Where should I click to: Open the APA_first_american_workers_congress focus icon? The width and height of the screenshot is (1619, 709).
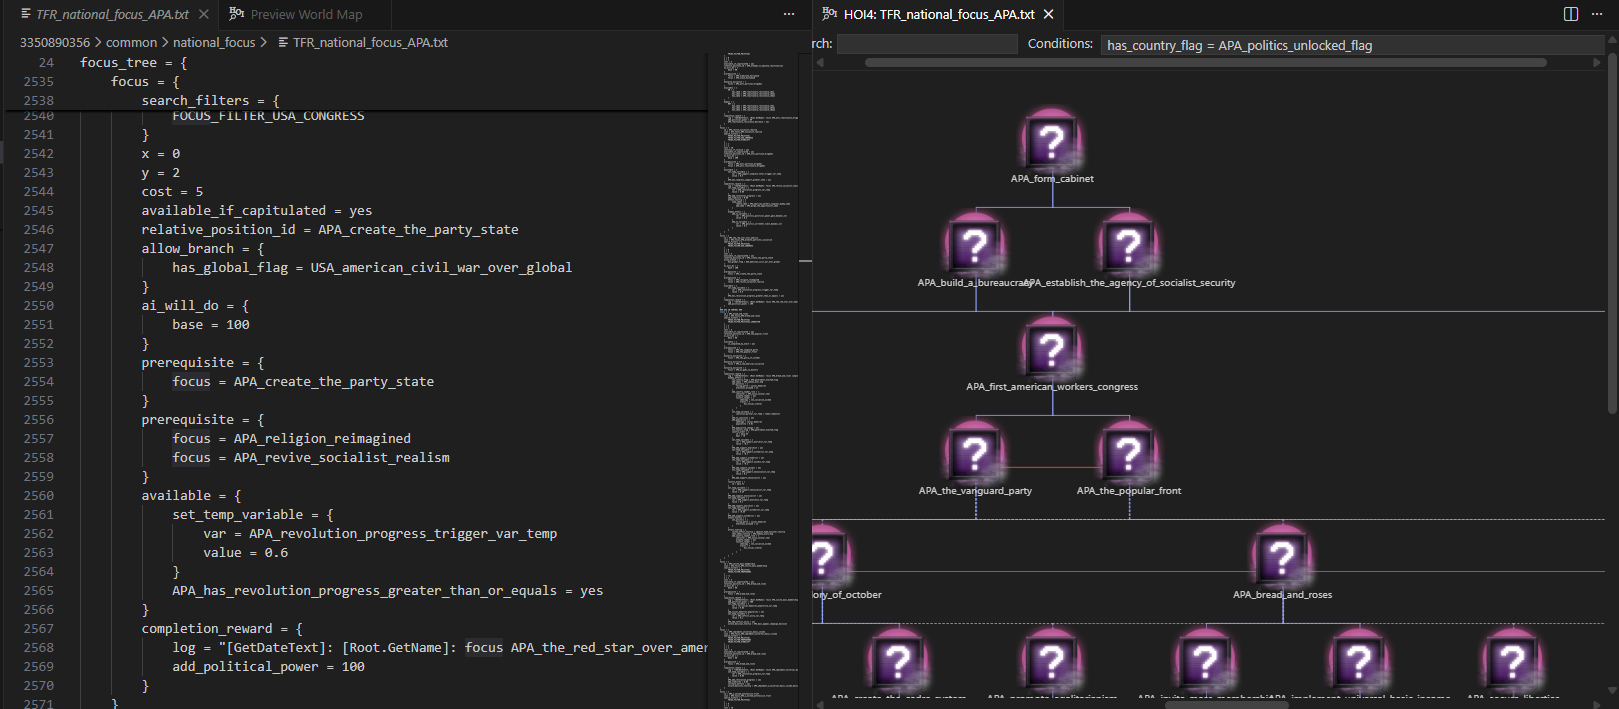point(1051,348)
